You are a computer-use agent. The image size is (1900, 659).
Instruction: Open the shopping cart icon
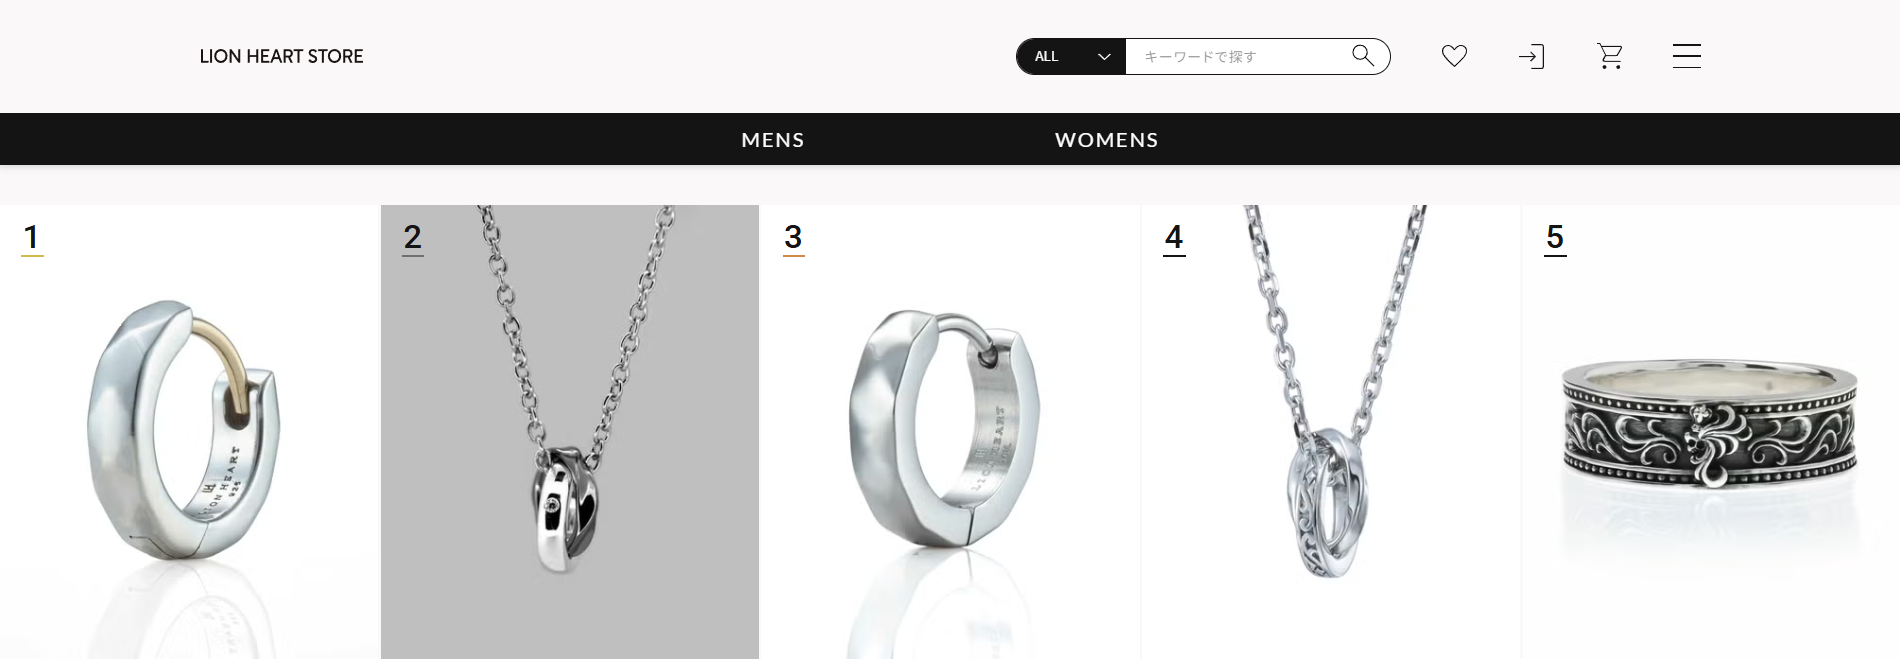coord(1610,56)
